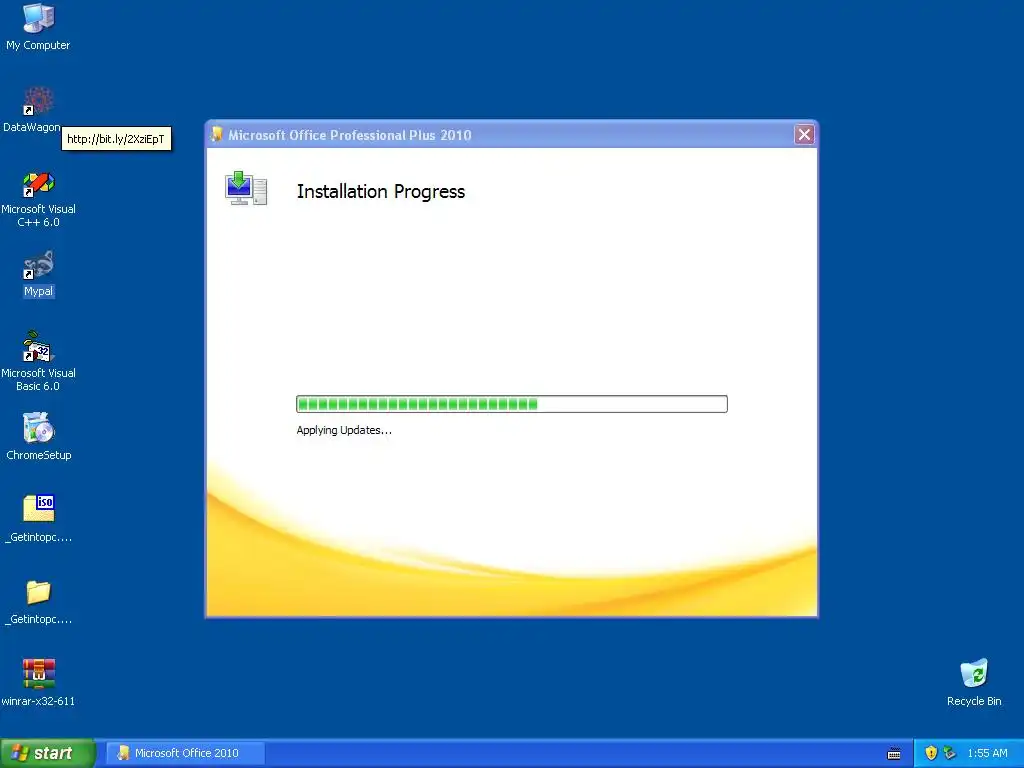Open the Start menu
Viewport: 1024px width, 768px height.
[x=48, y=753]
